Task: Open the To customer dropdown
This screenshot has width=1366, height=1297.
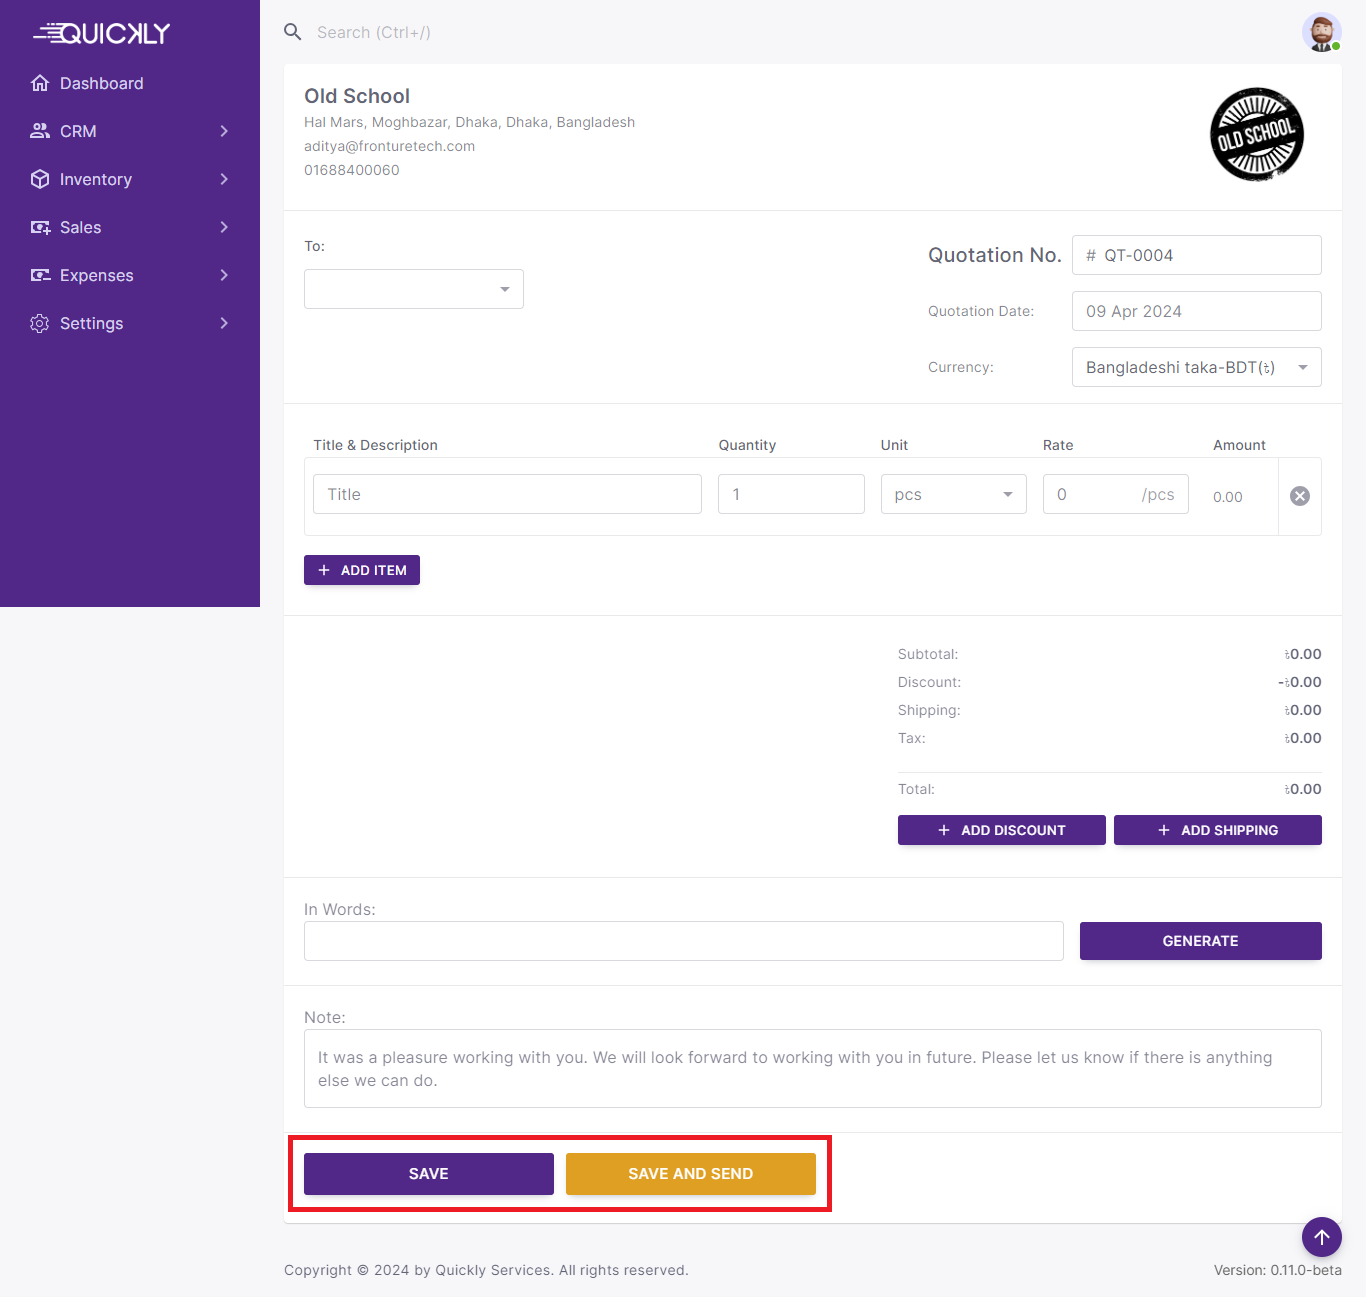Action: [413, 289]
